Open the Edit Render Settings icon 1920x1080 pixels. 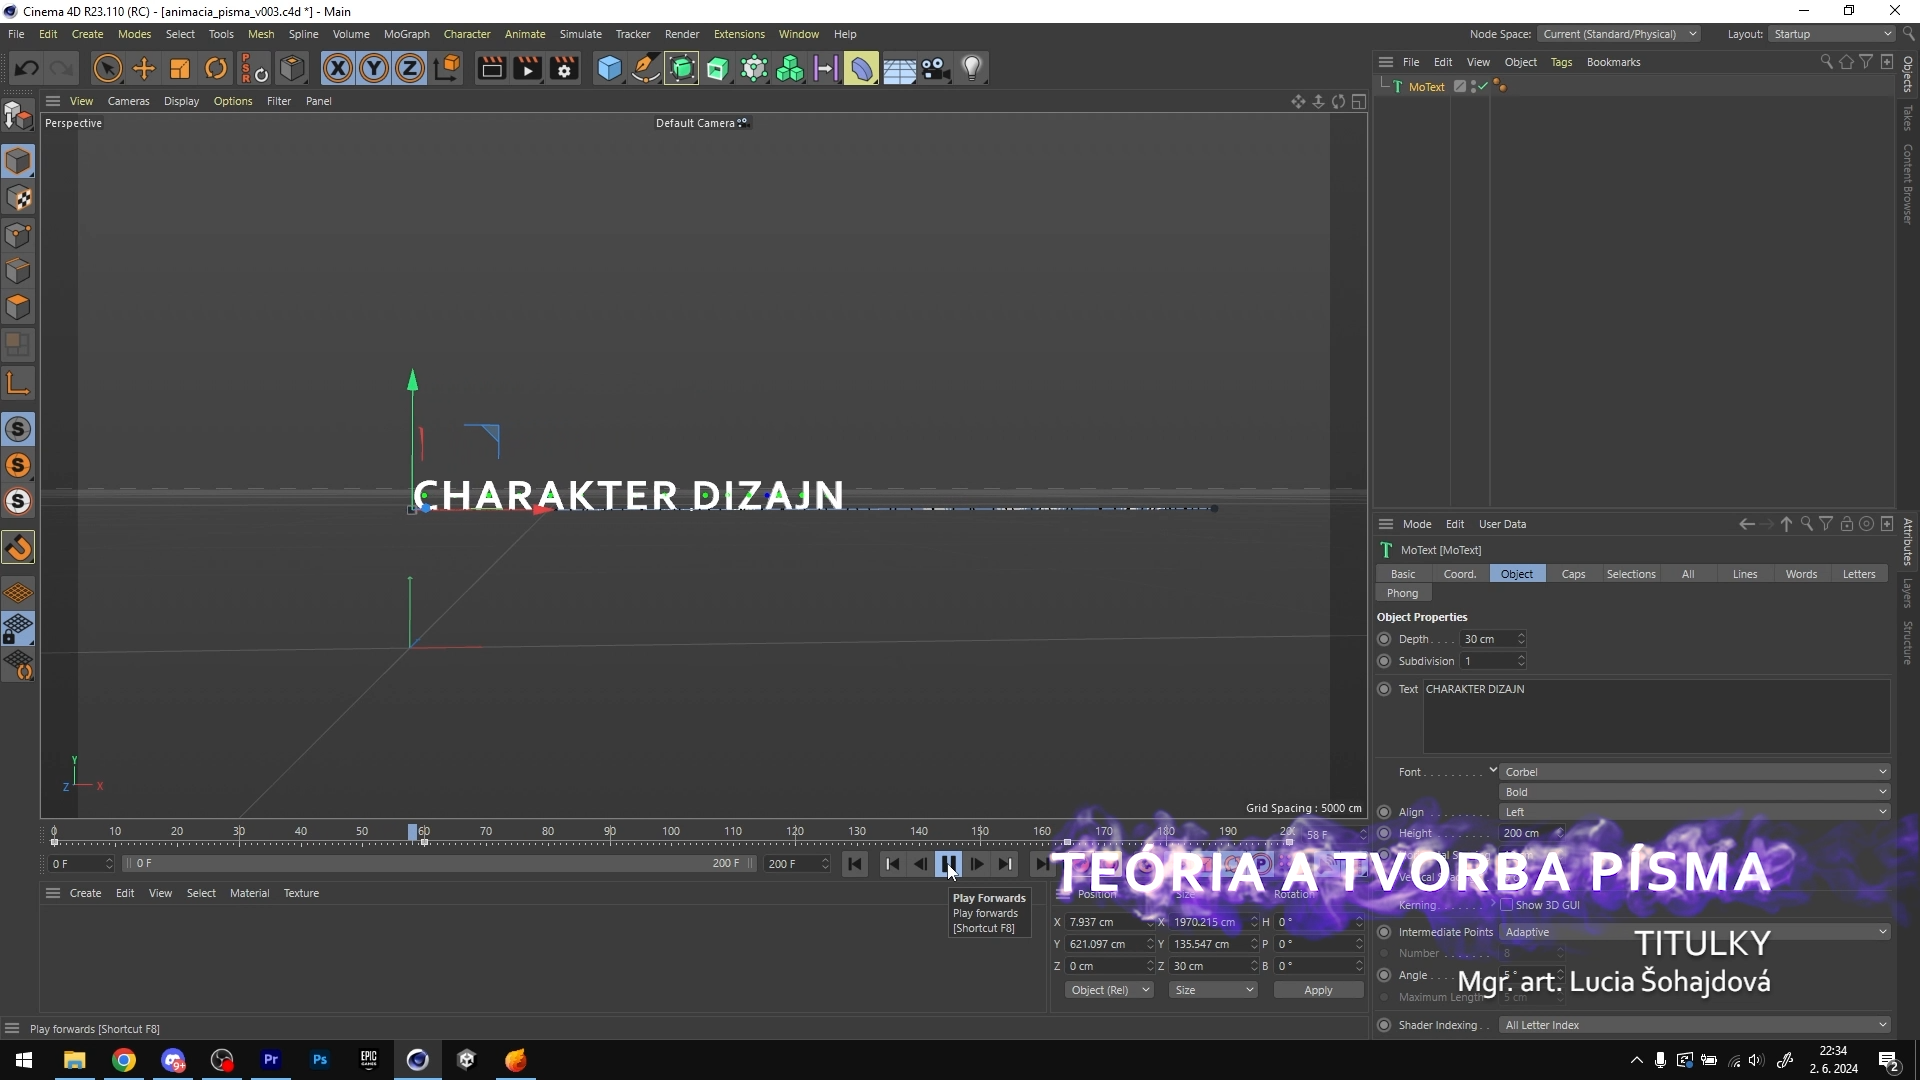point(564,68)
